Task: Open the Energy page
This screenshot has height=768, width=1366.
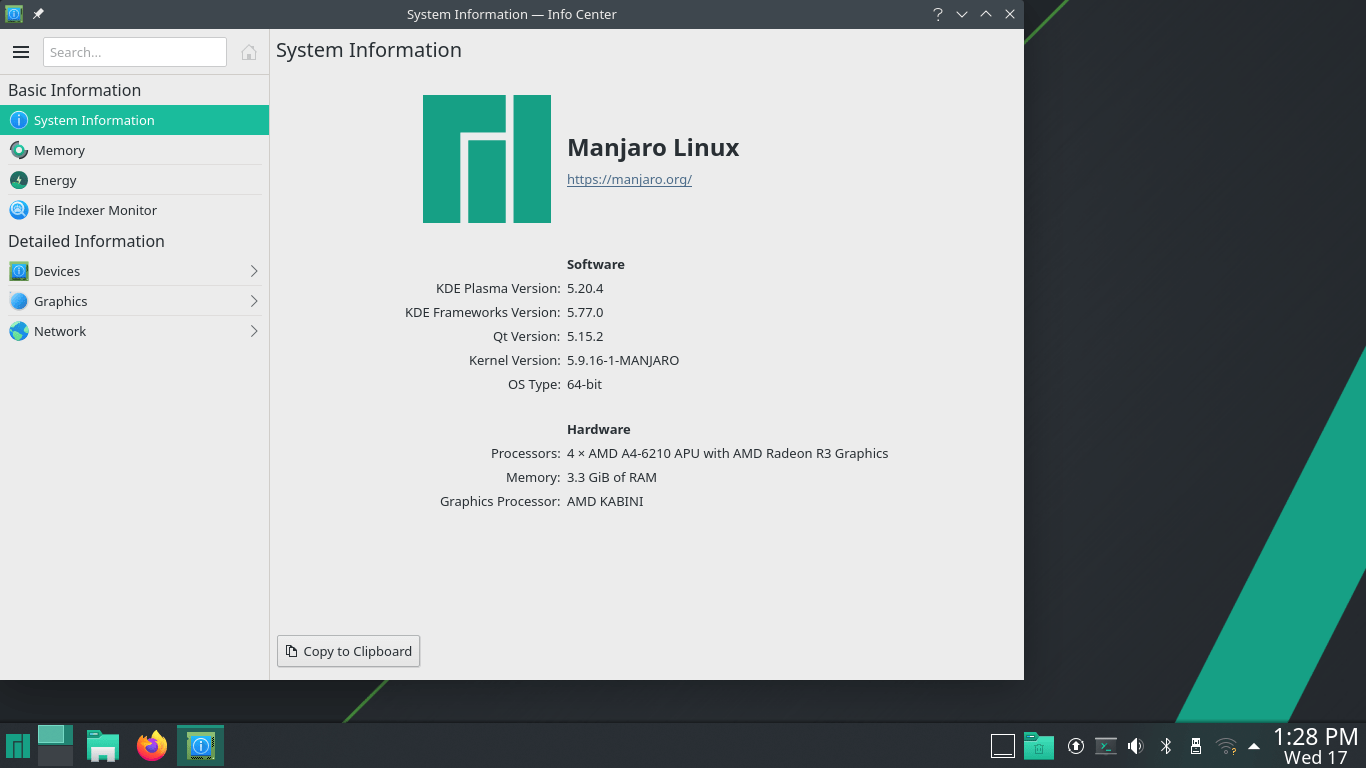Action: (134, 180)
